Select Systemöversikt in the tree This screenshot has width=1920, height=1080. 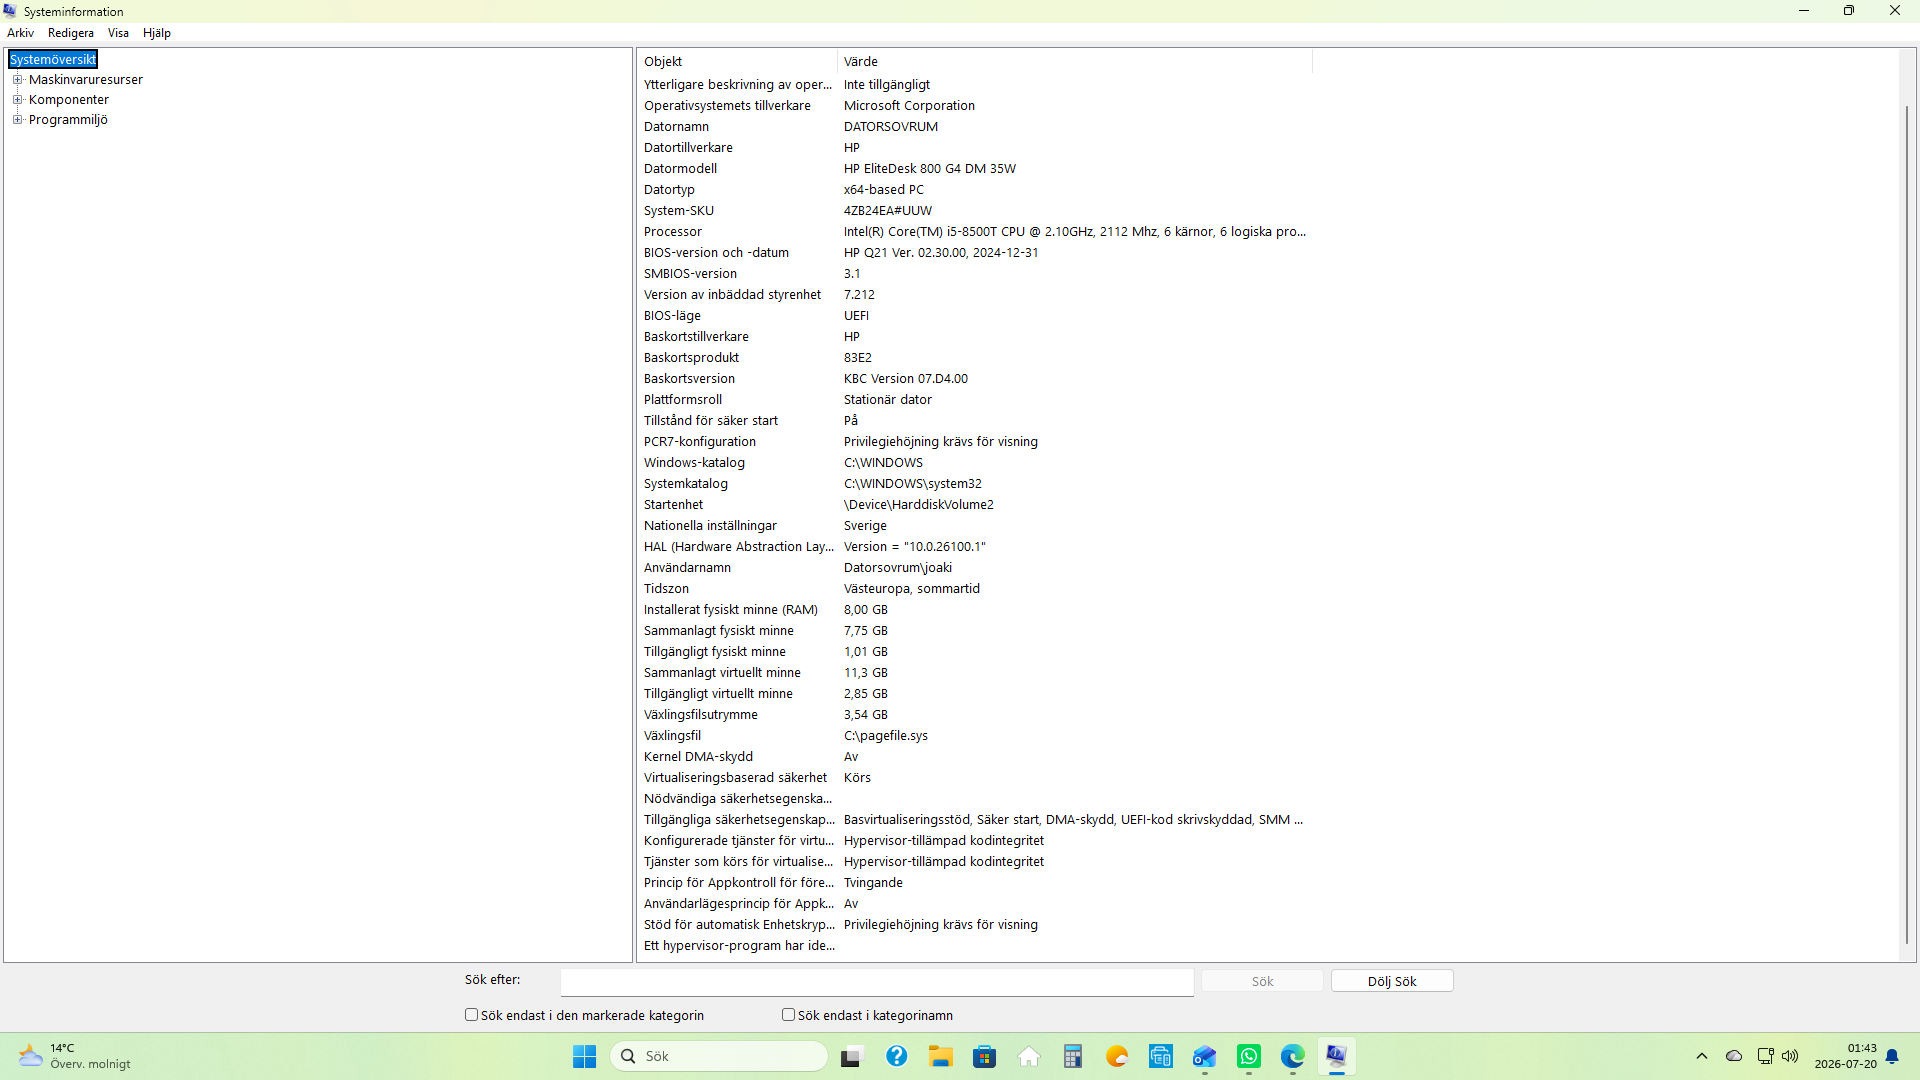pos(53,59)
